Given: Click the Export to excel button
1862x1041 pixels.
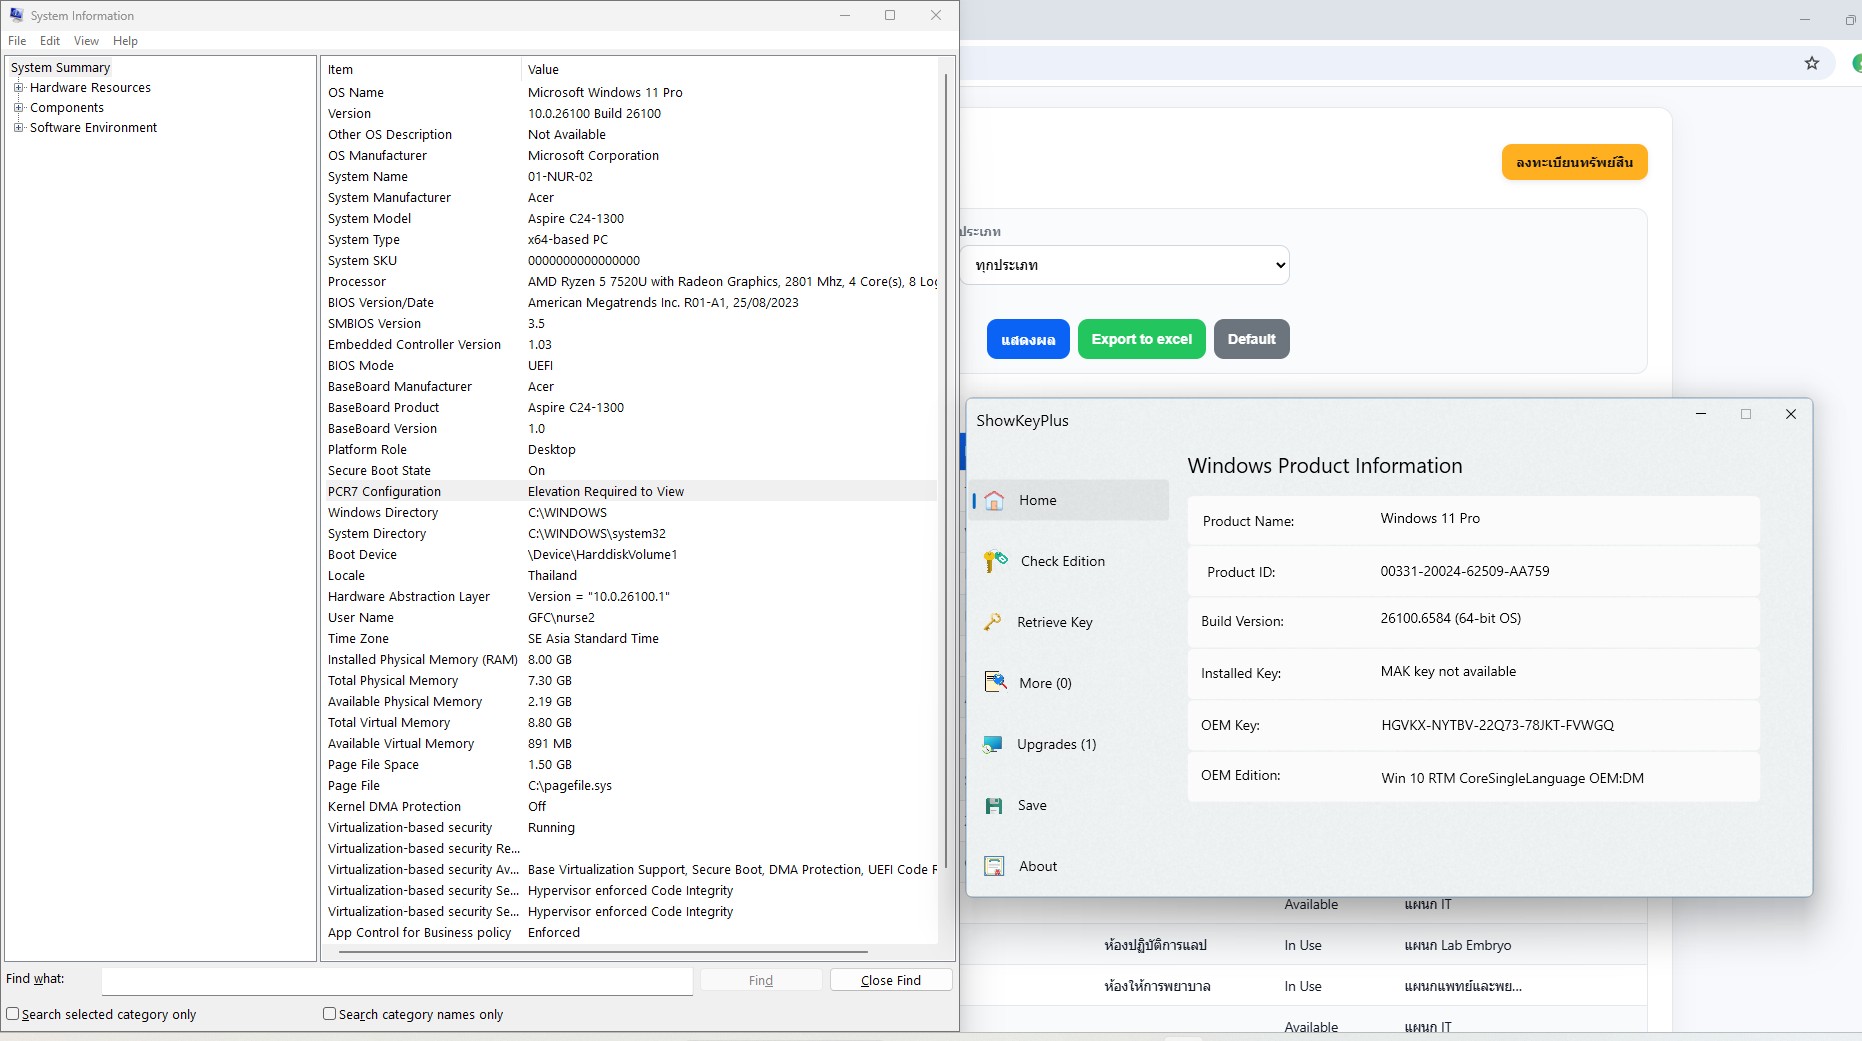Looking at the screenshot, I should pos(1141,339).
